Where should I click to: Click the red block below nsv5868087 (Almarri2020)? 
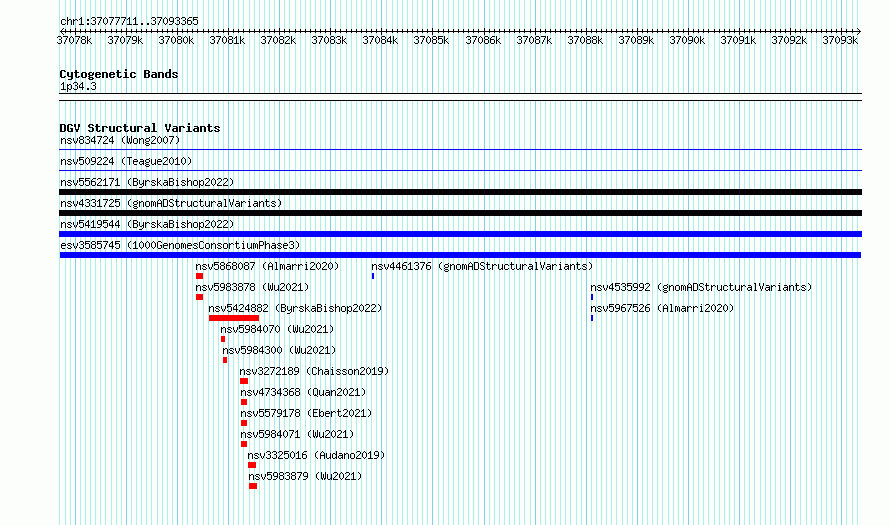[199, 276]
